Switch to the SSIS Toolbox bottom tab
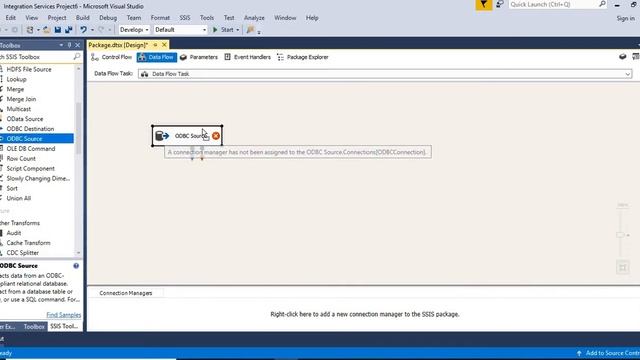Image resolution: width=640 pixels, height=360 pixels. (64, 327)
